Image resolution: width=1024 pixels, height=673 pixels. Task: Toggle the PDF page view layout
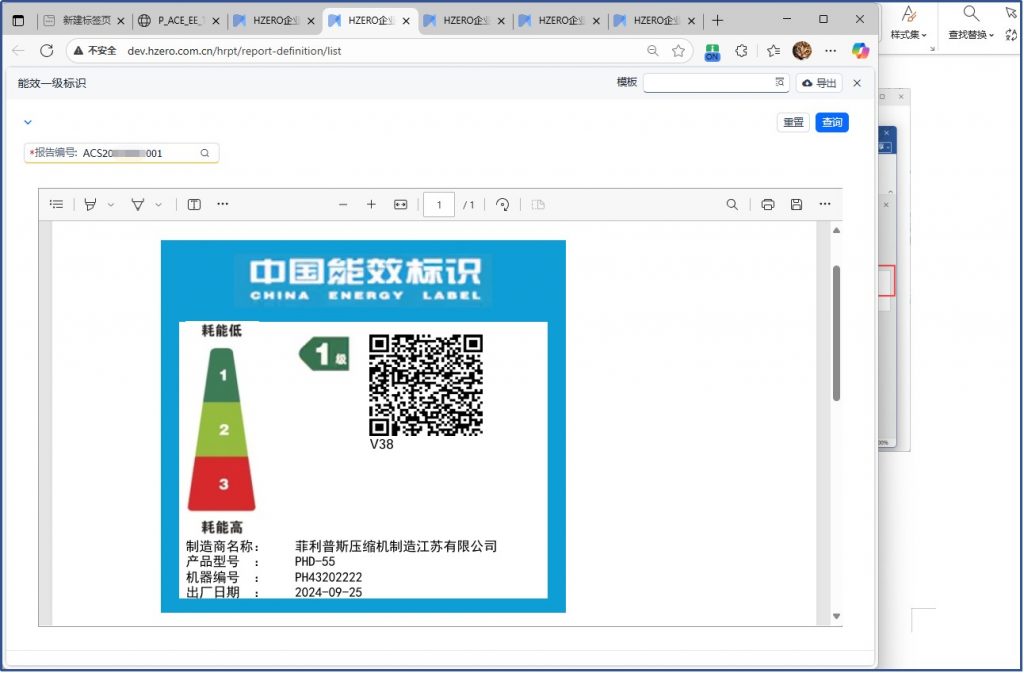click(x=194, y=204)
